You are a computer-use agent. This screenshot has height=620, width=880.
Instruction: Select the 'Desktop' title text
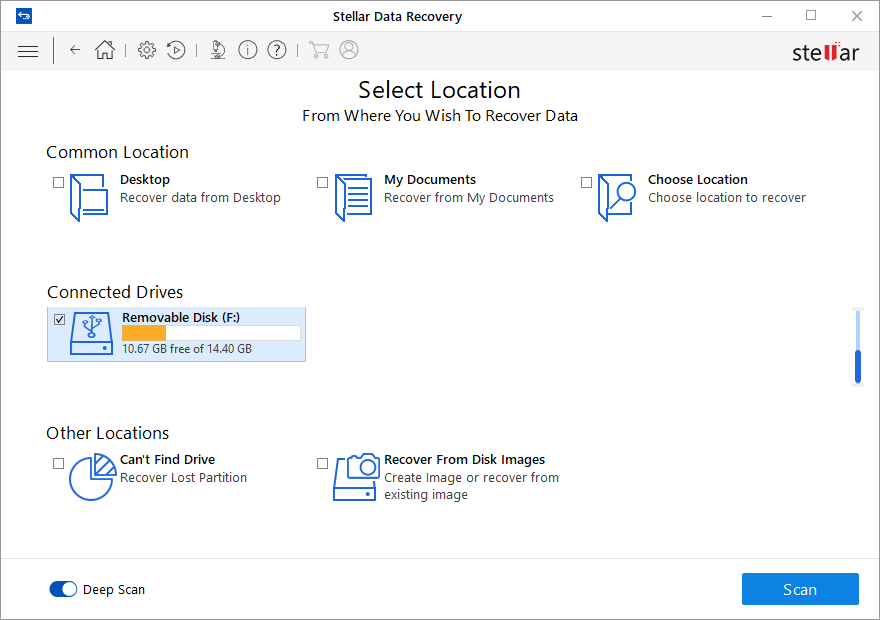[x=145, y=180]
